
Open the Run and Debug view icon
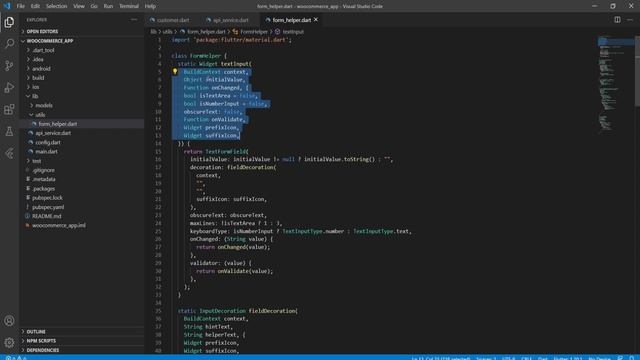click(x=9, y=87)
